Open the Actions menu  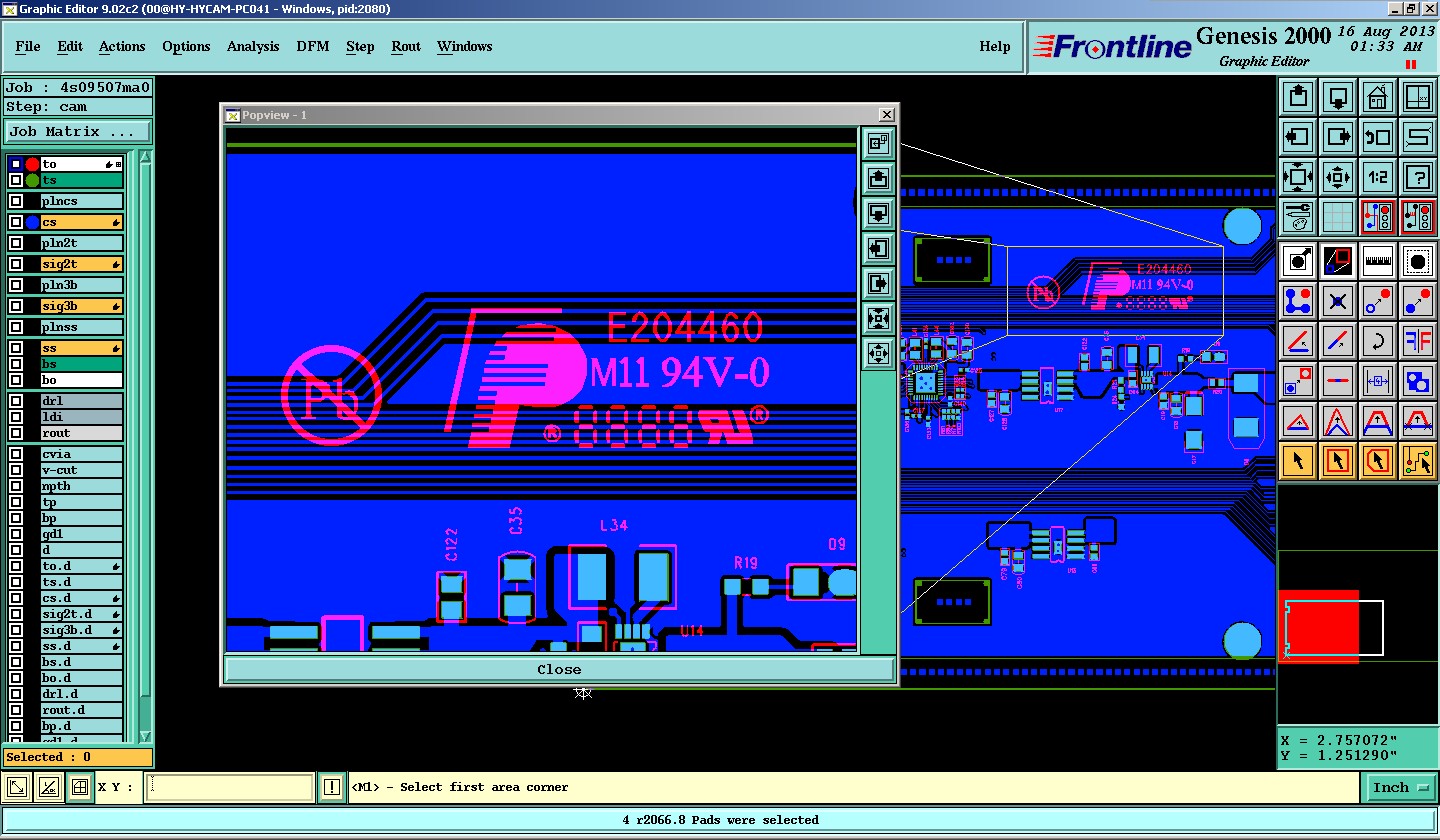click(x=122, y=47)
